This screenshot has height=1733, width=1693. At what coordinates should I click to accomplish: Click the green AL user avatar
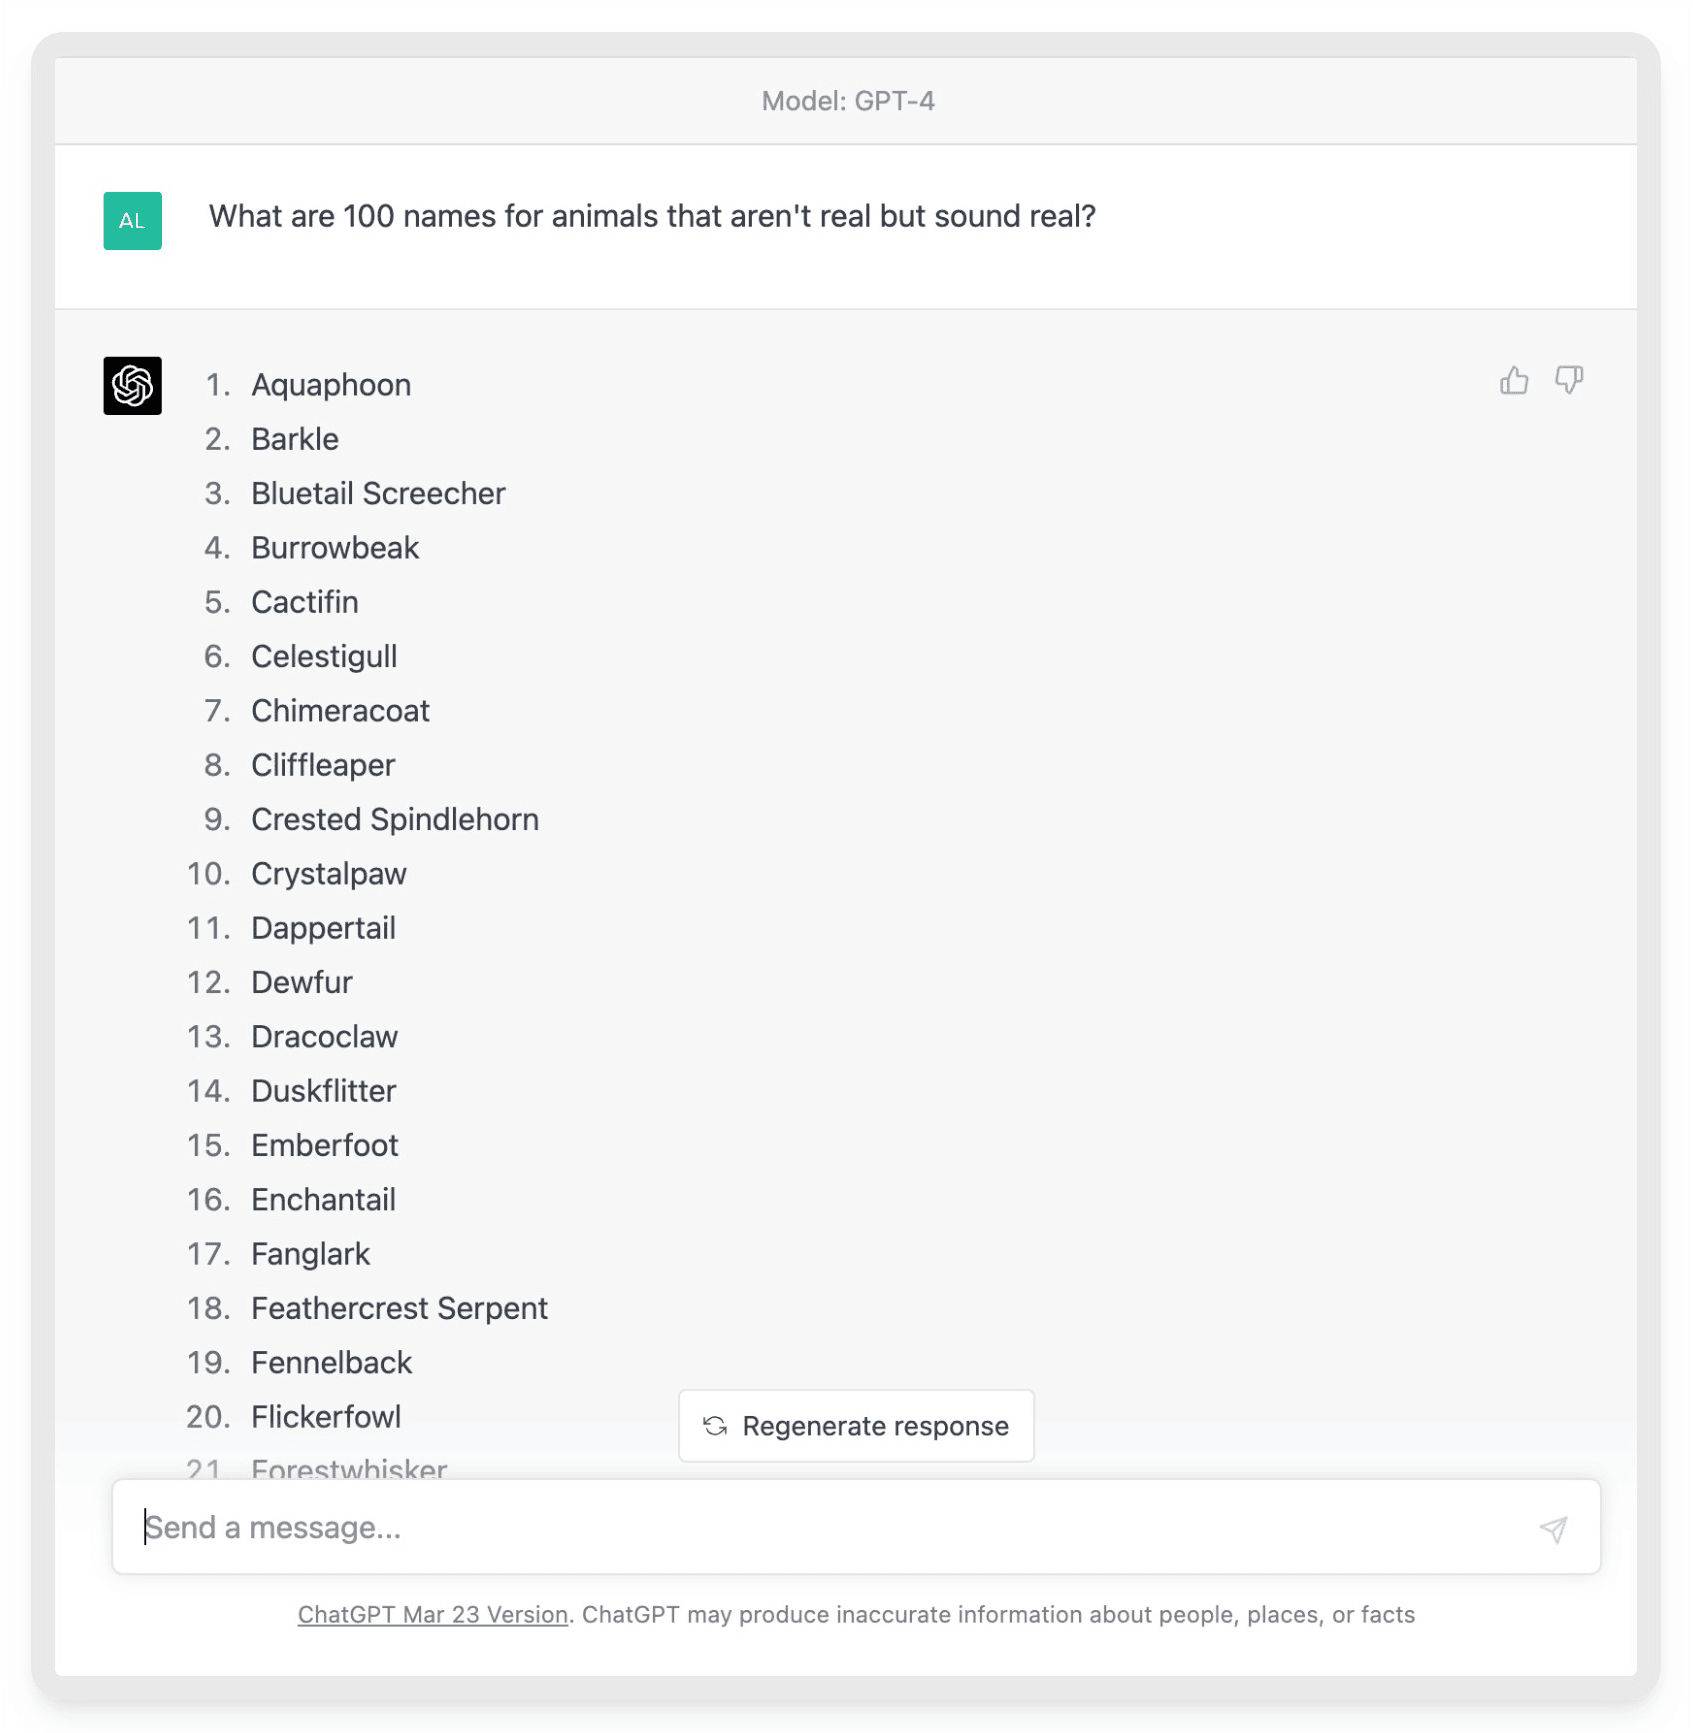132,220
